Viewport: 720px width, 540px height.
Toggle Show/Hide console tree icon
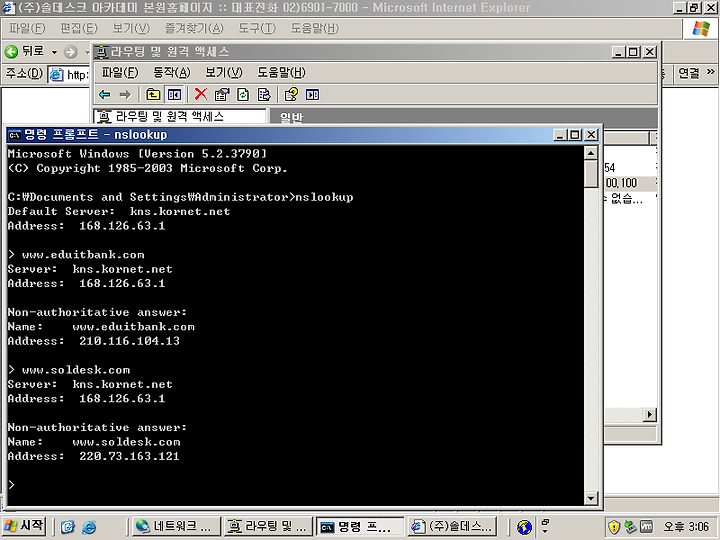(x=174, y=95)
